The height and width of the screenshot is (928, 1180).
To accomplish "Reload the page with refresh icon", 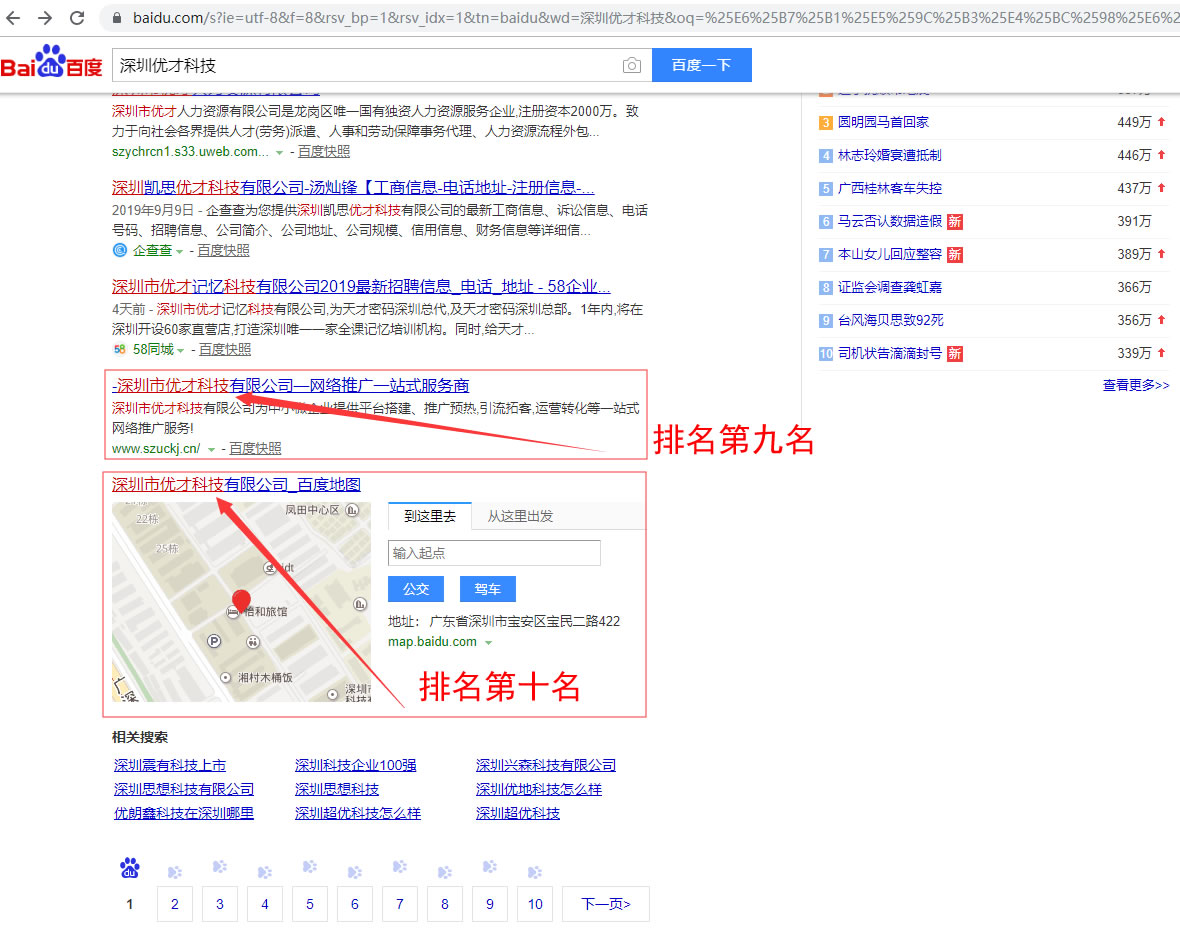I will (77, 18).
